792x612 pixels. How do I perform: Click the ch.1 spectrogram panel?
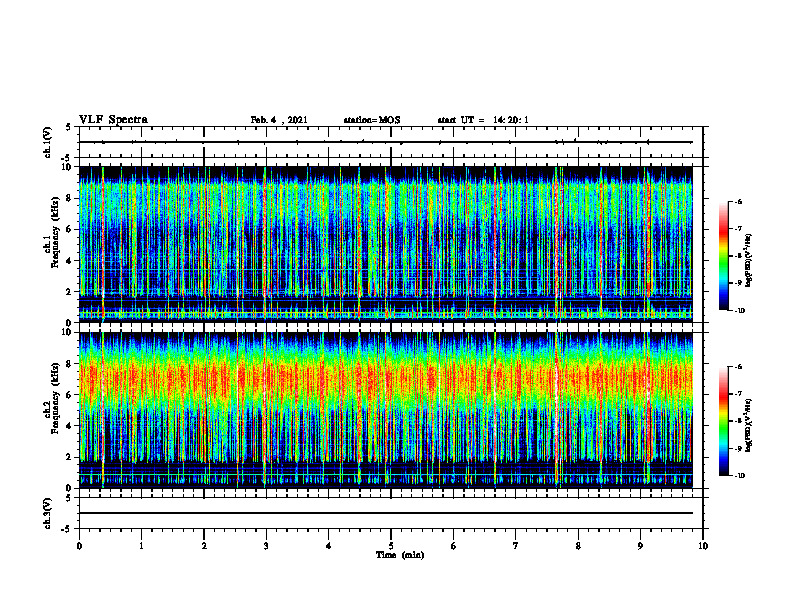click(386, 244)
